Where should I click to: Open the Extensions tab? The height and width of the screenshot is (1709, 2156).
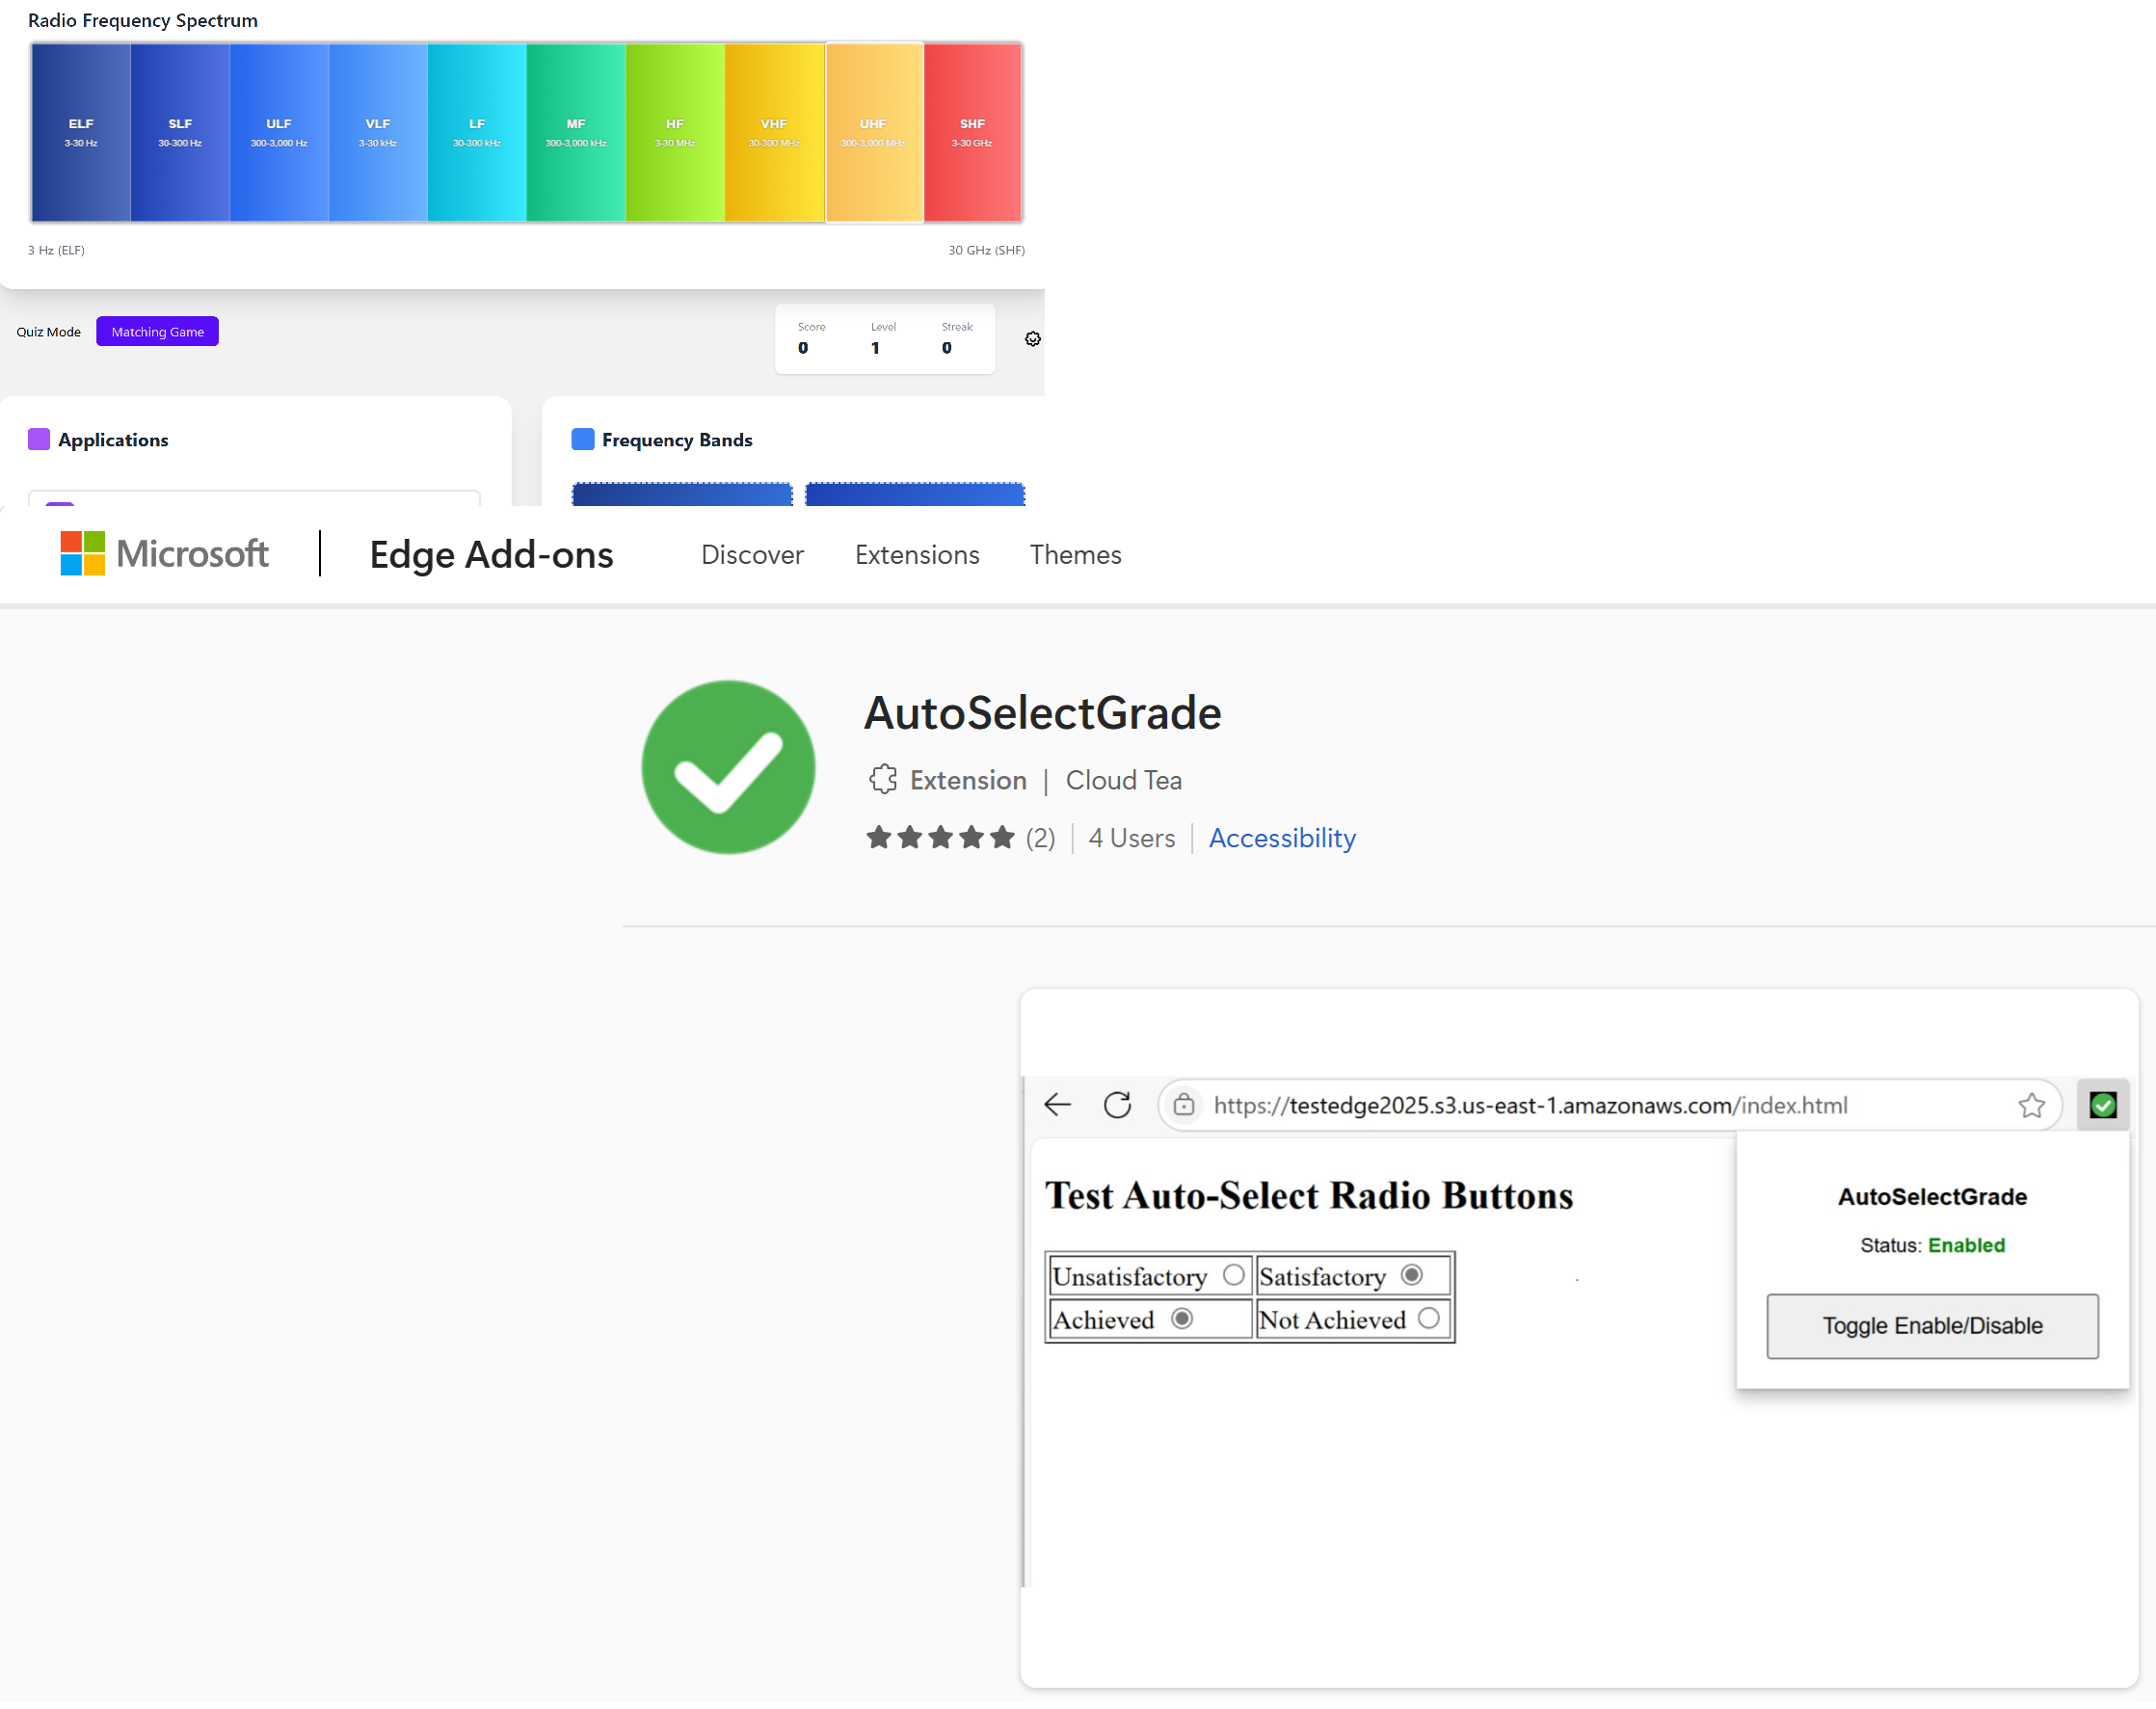[917, 555]
